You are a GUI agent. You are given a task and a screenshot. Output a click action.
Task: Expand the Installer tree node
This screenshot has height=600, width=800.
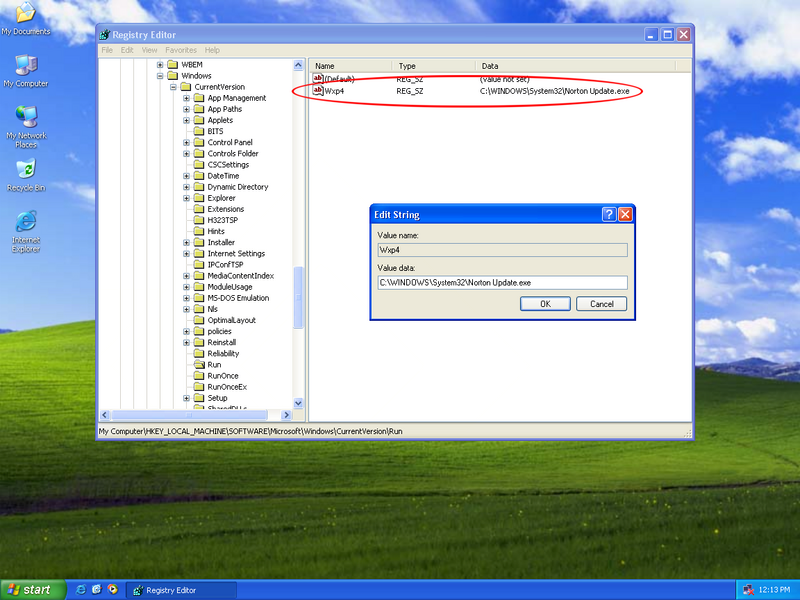[x=186, y=242]
